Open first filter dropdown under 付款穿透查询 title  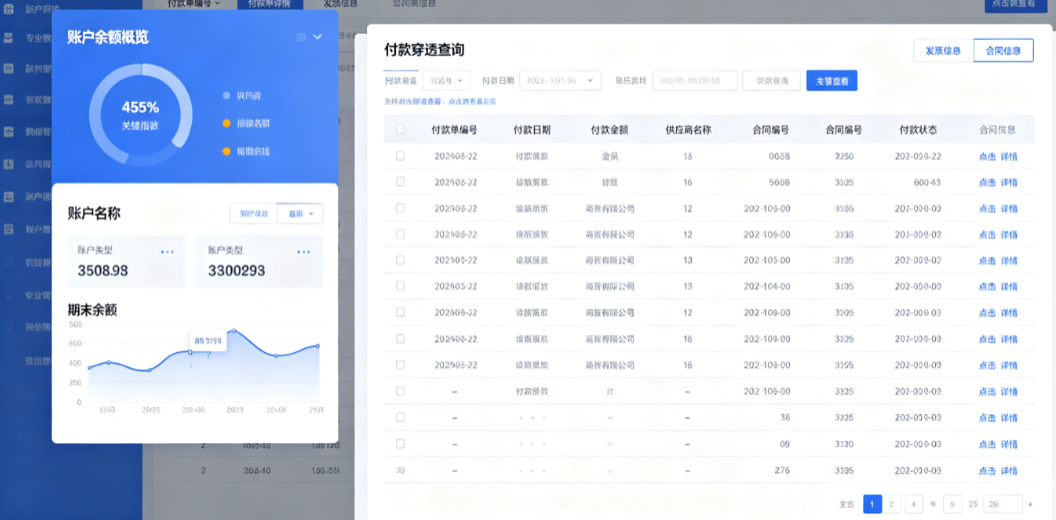pos(446,80)
